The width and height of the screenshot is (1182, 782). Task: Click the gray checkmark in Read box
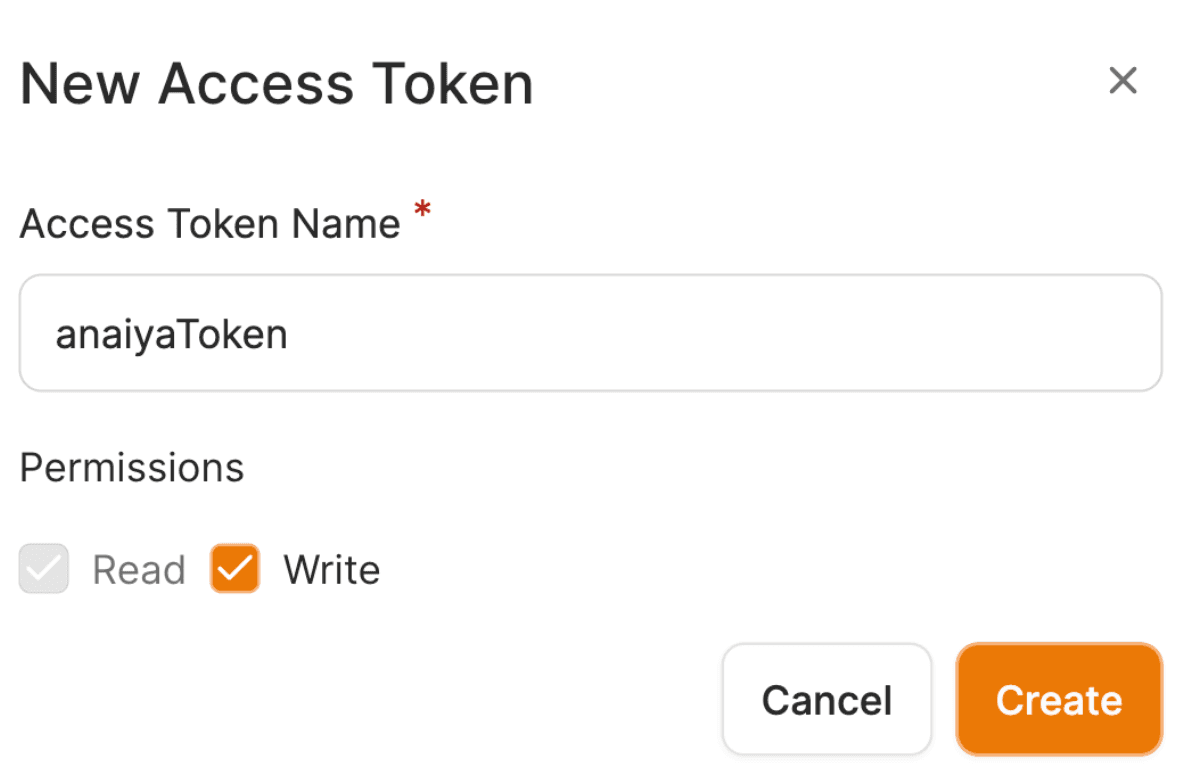click(44, 569)
